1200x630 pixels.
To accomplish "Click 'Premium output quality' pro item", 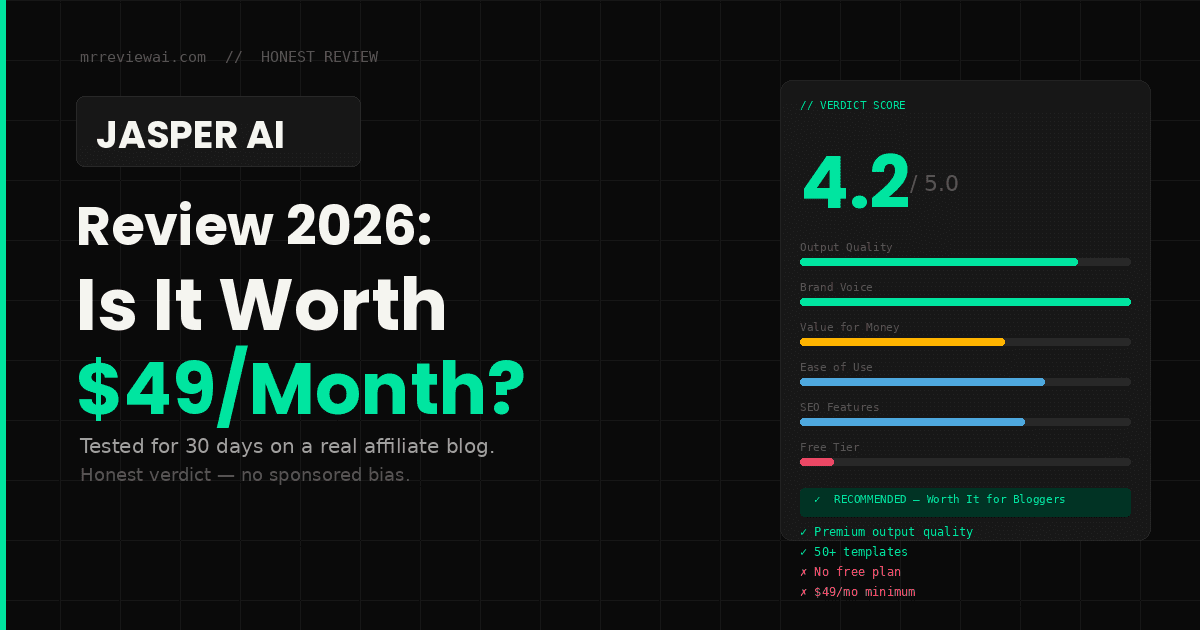I will (886, 532).
